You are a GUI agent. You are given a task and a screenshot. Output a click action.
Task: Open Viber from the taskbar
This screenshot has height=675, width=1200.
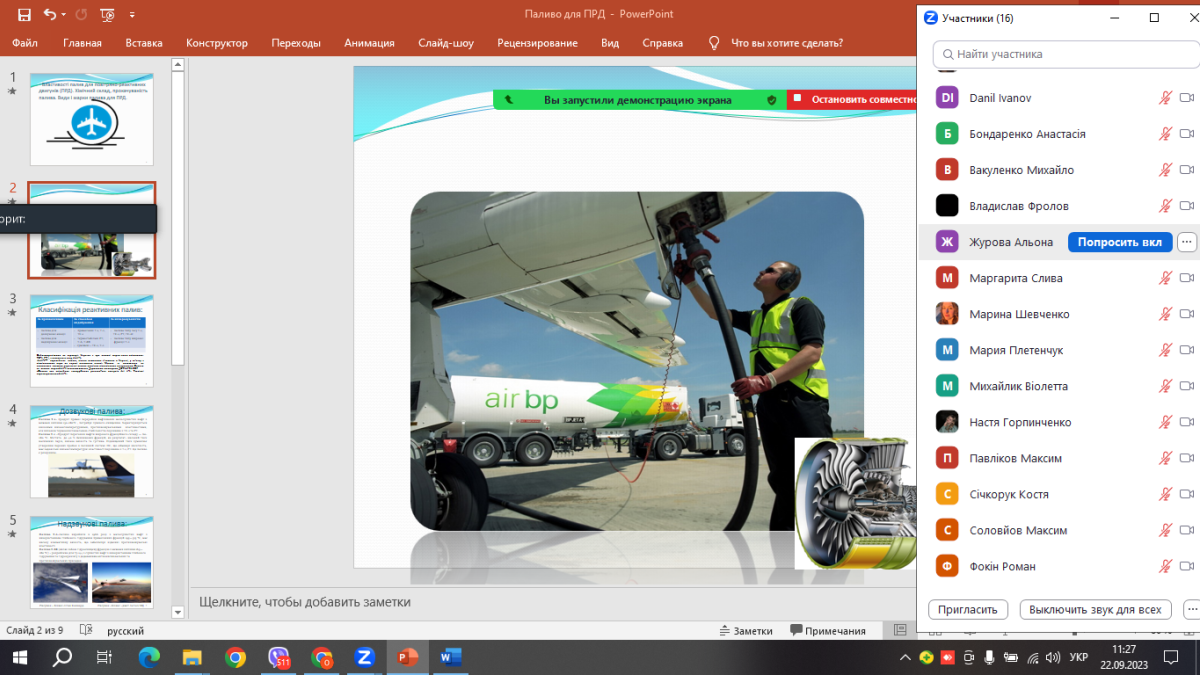click(280, 657)
